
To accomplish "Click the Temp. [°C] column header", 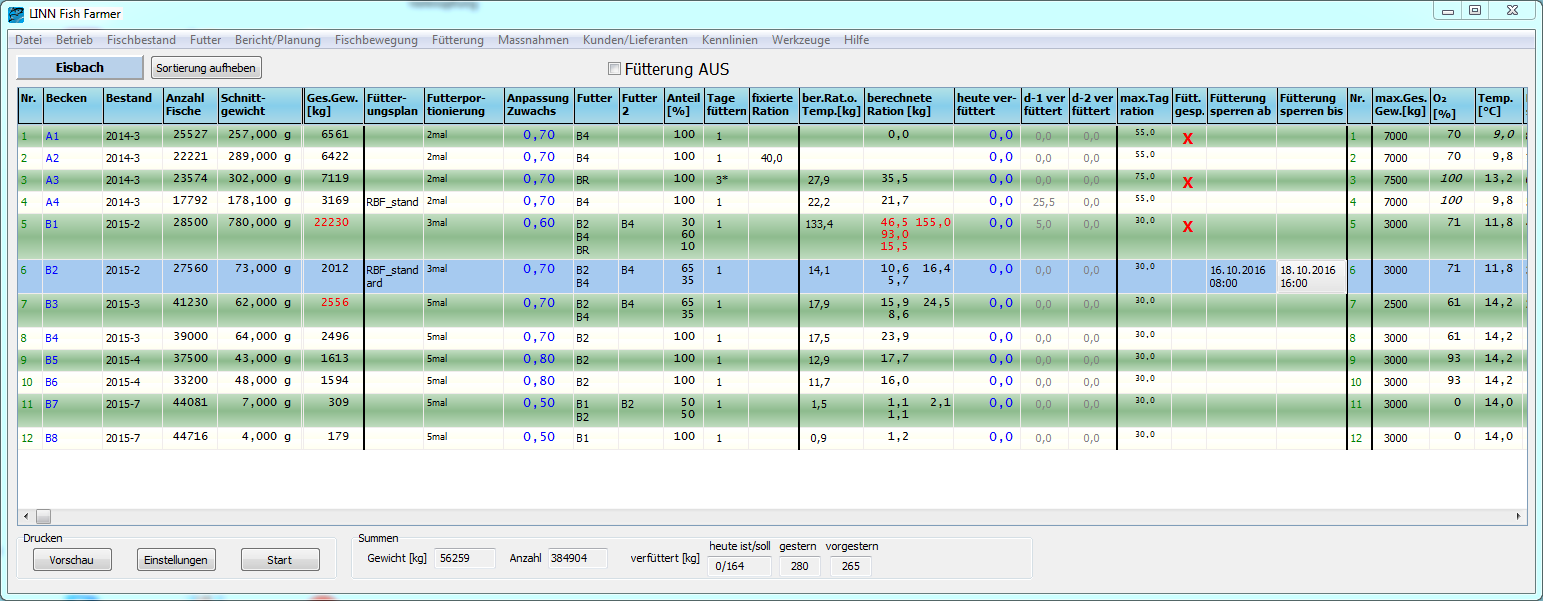I will tap(1498, 105).
